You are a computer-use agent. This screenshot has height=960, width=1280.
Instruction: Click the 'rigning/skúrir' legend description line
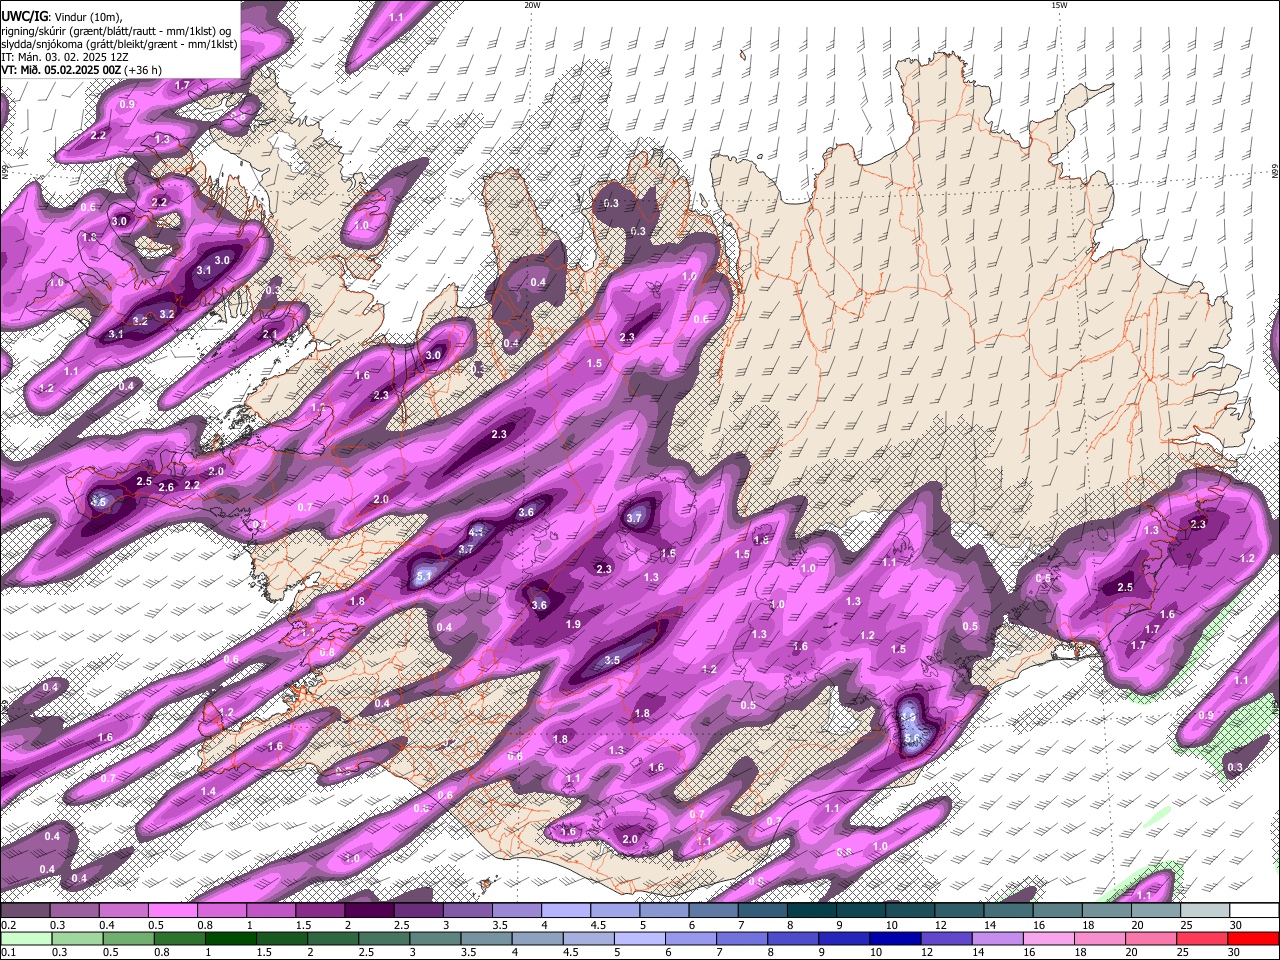pyautogui.click(x=116, y=31)
